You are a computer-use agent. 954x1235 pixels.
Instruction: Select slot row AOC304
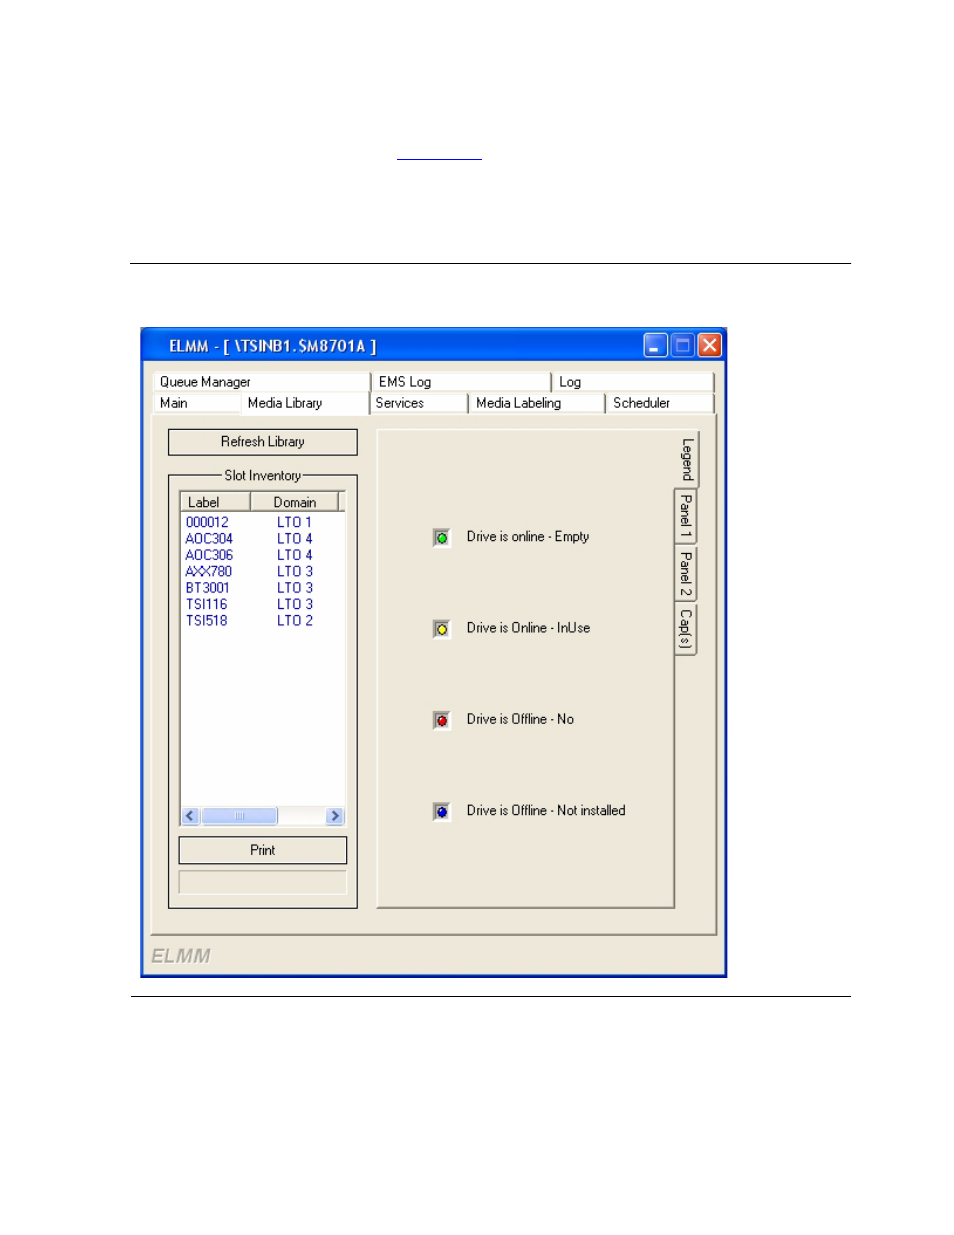pyautogui.click(x=263, y=538)
